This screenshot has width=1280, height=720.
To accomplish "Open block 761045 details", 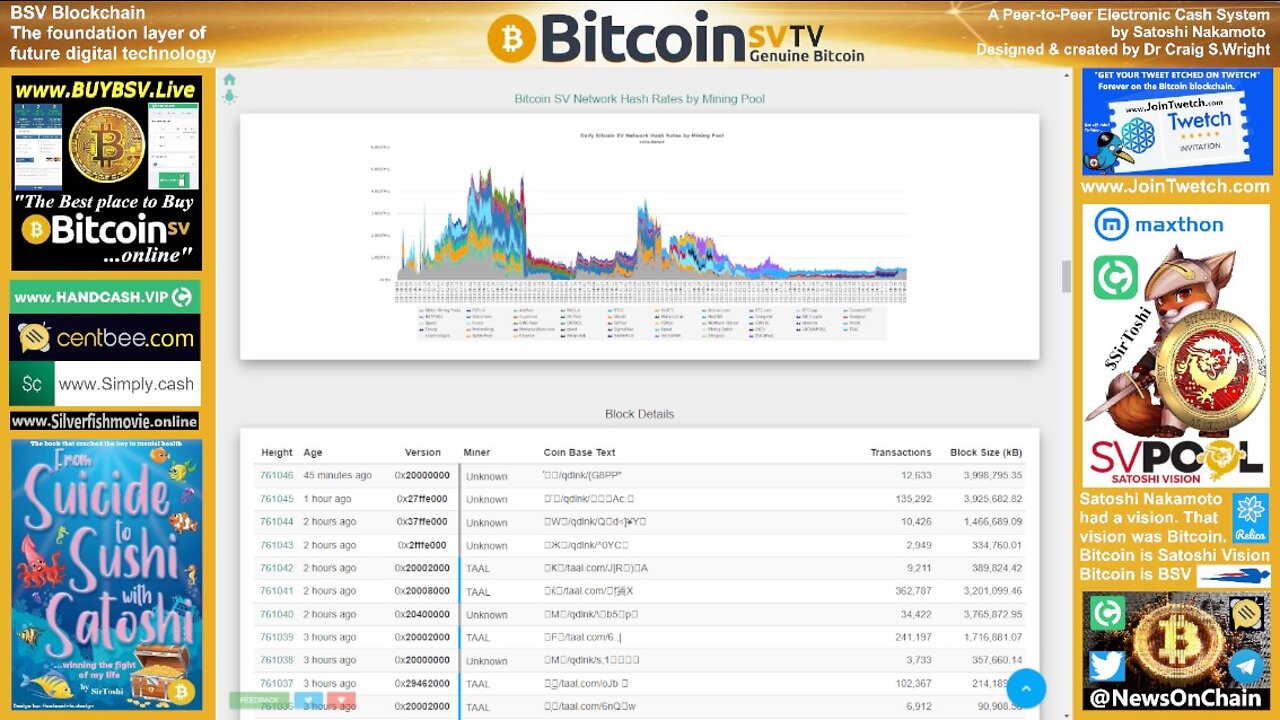I will tap(277, 499).
